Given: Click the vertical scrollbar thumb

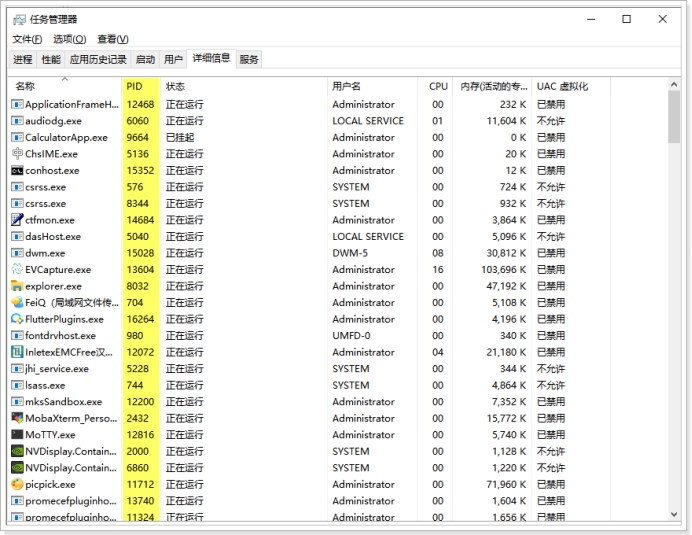Looking at the screenshot, I should pos(674,117).
